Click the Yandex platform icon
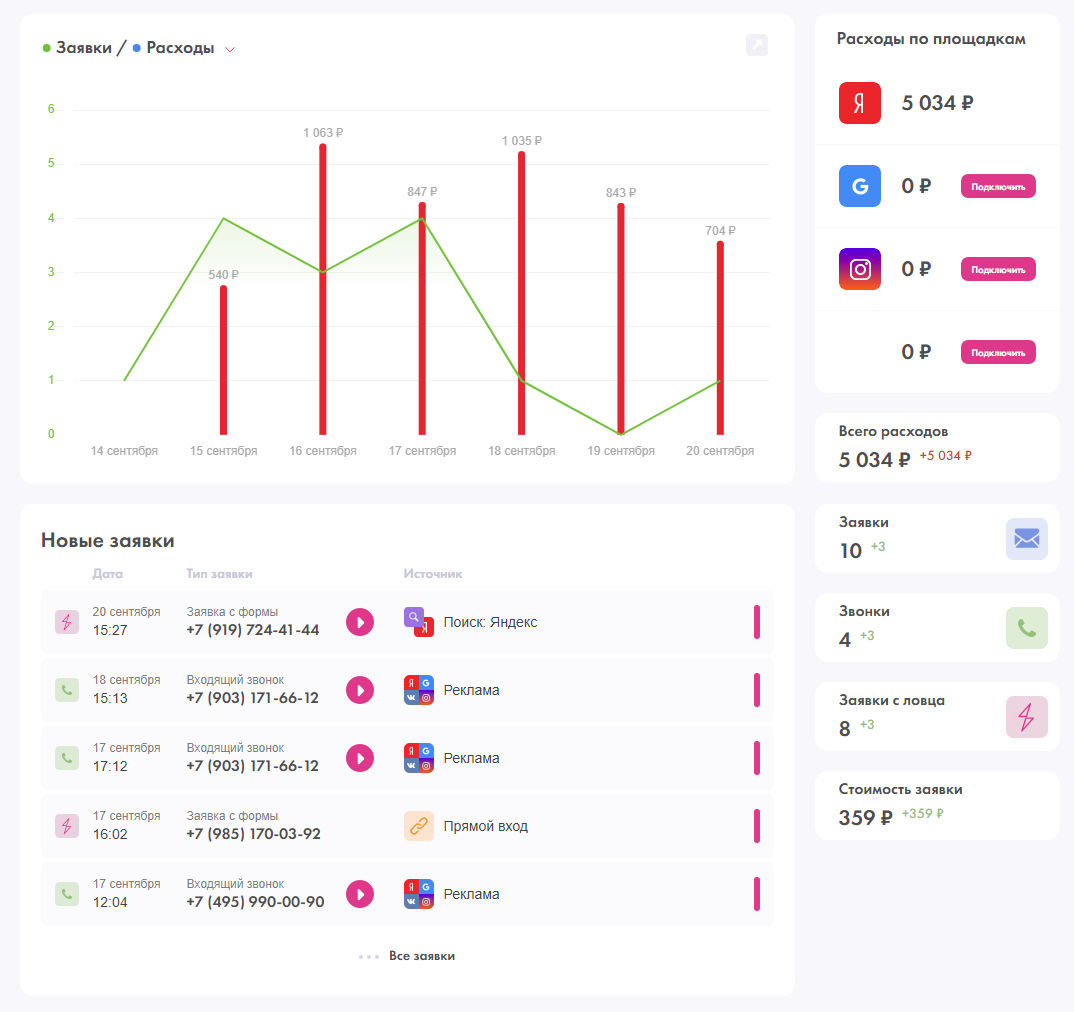Viewport: 1074px width, 1012px height. tap(860, 103)
